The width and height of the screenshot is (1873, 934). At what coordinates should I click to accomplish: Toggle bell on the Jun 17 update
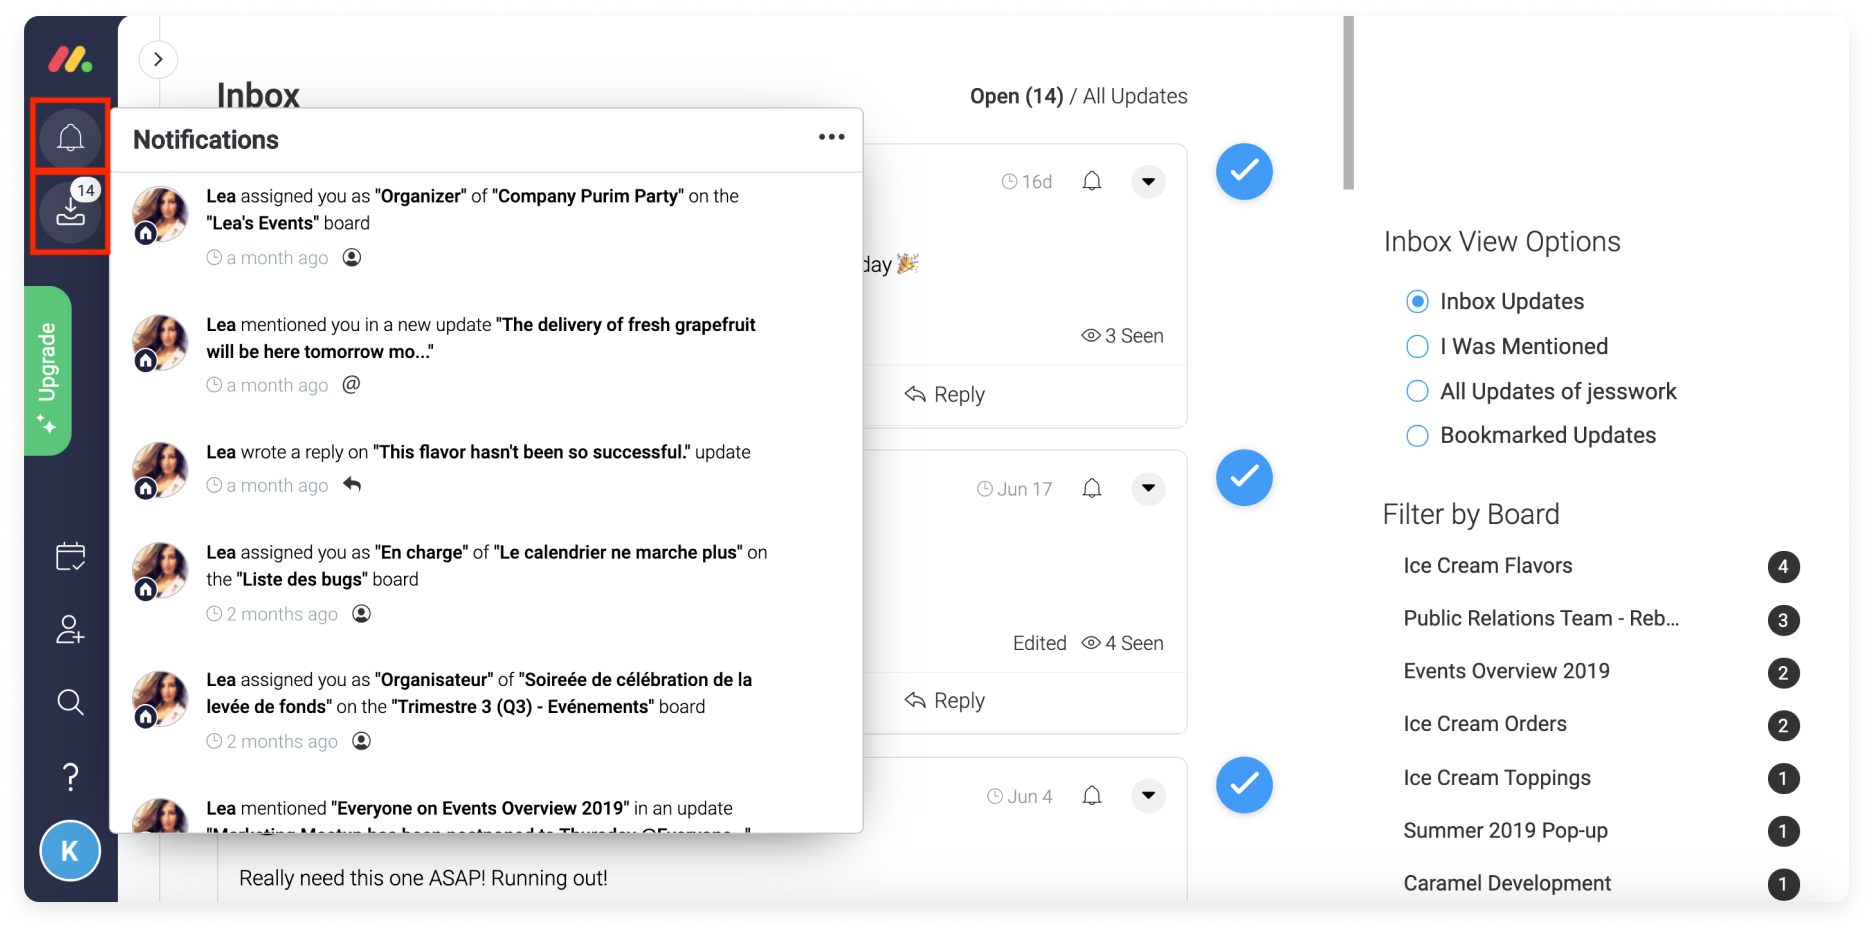pyautogui.click(x=1092, y=488)
